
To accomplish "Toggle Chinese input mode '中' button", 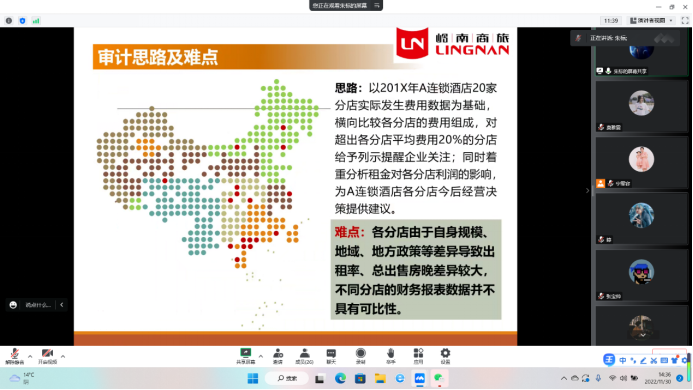I will point(623,360).
